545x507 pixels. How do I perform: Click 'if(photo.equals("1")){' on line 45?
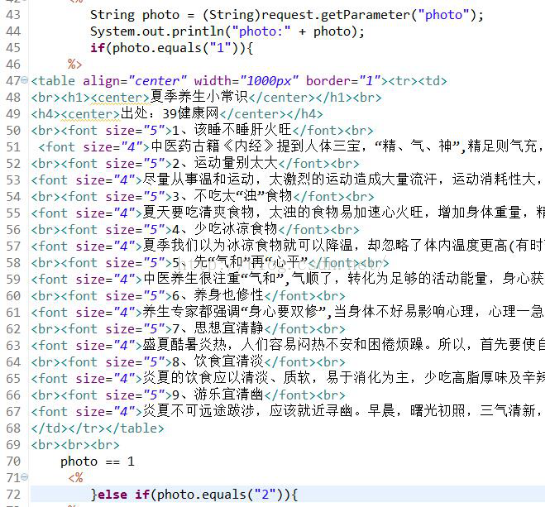pos(172,48)
